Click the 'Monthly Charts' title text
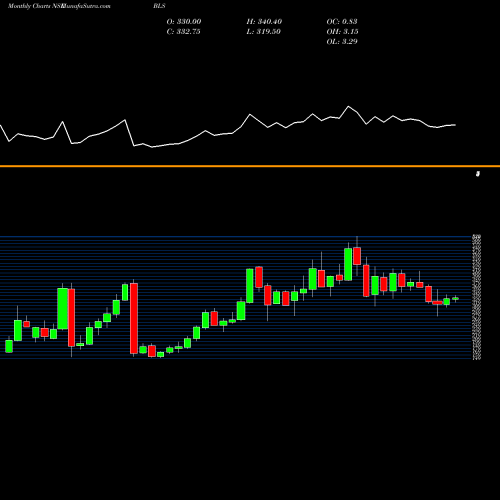The image size is (500, 500). pos(29,6)
